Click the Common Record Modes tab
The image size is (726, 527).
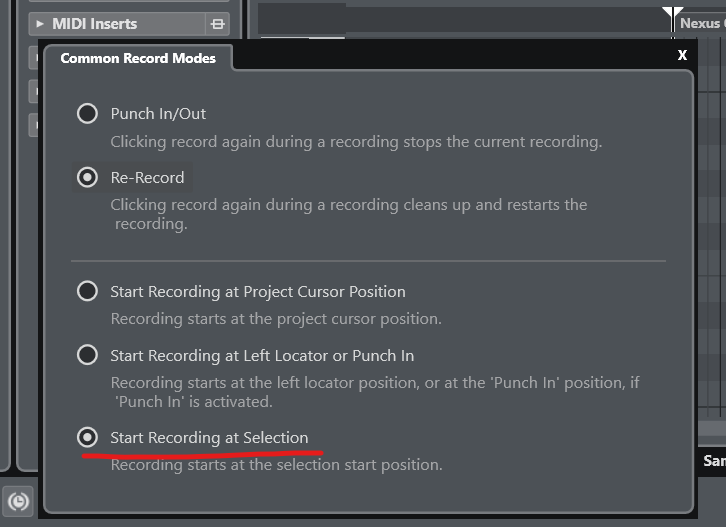(x=138, y=58)
